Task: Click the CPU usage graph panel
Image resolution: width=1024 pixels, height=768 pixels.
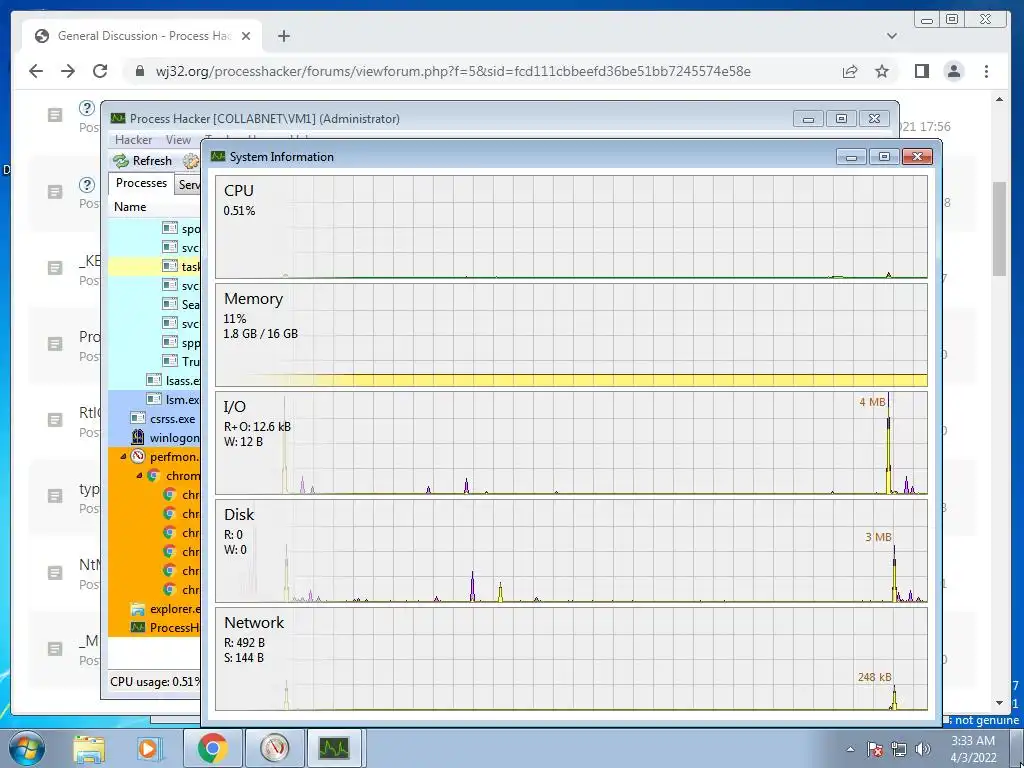Action: point(571,227)
